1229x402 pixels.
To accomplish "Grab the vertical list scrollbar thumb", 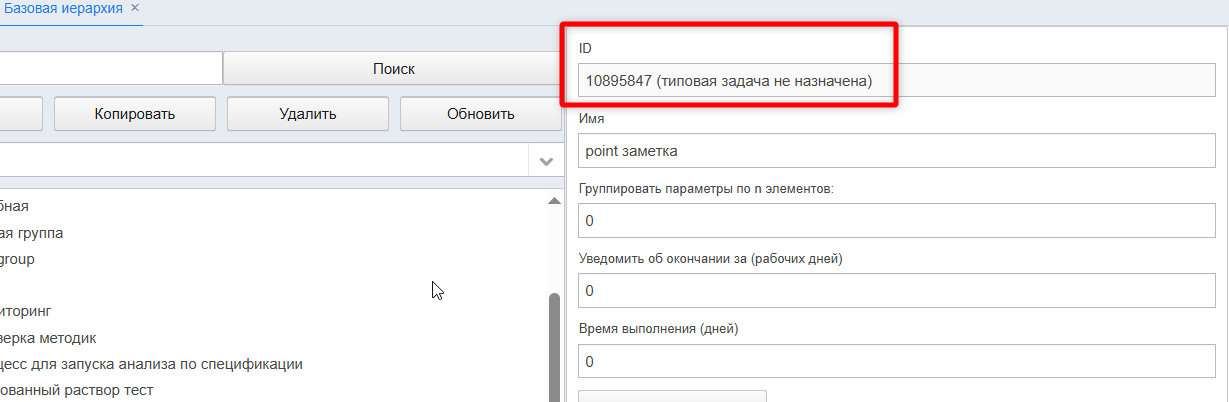I will [554, 348].
